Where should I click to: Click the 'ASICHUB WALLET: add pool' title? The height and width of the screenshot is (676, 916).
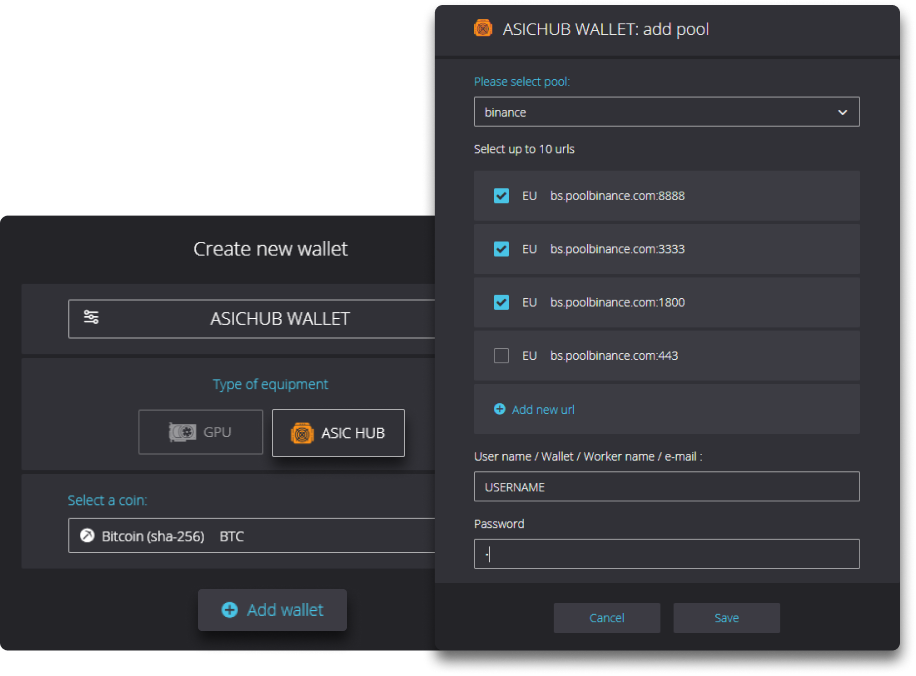[x=606, y=29]
